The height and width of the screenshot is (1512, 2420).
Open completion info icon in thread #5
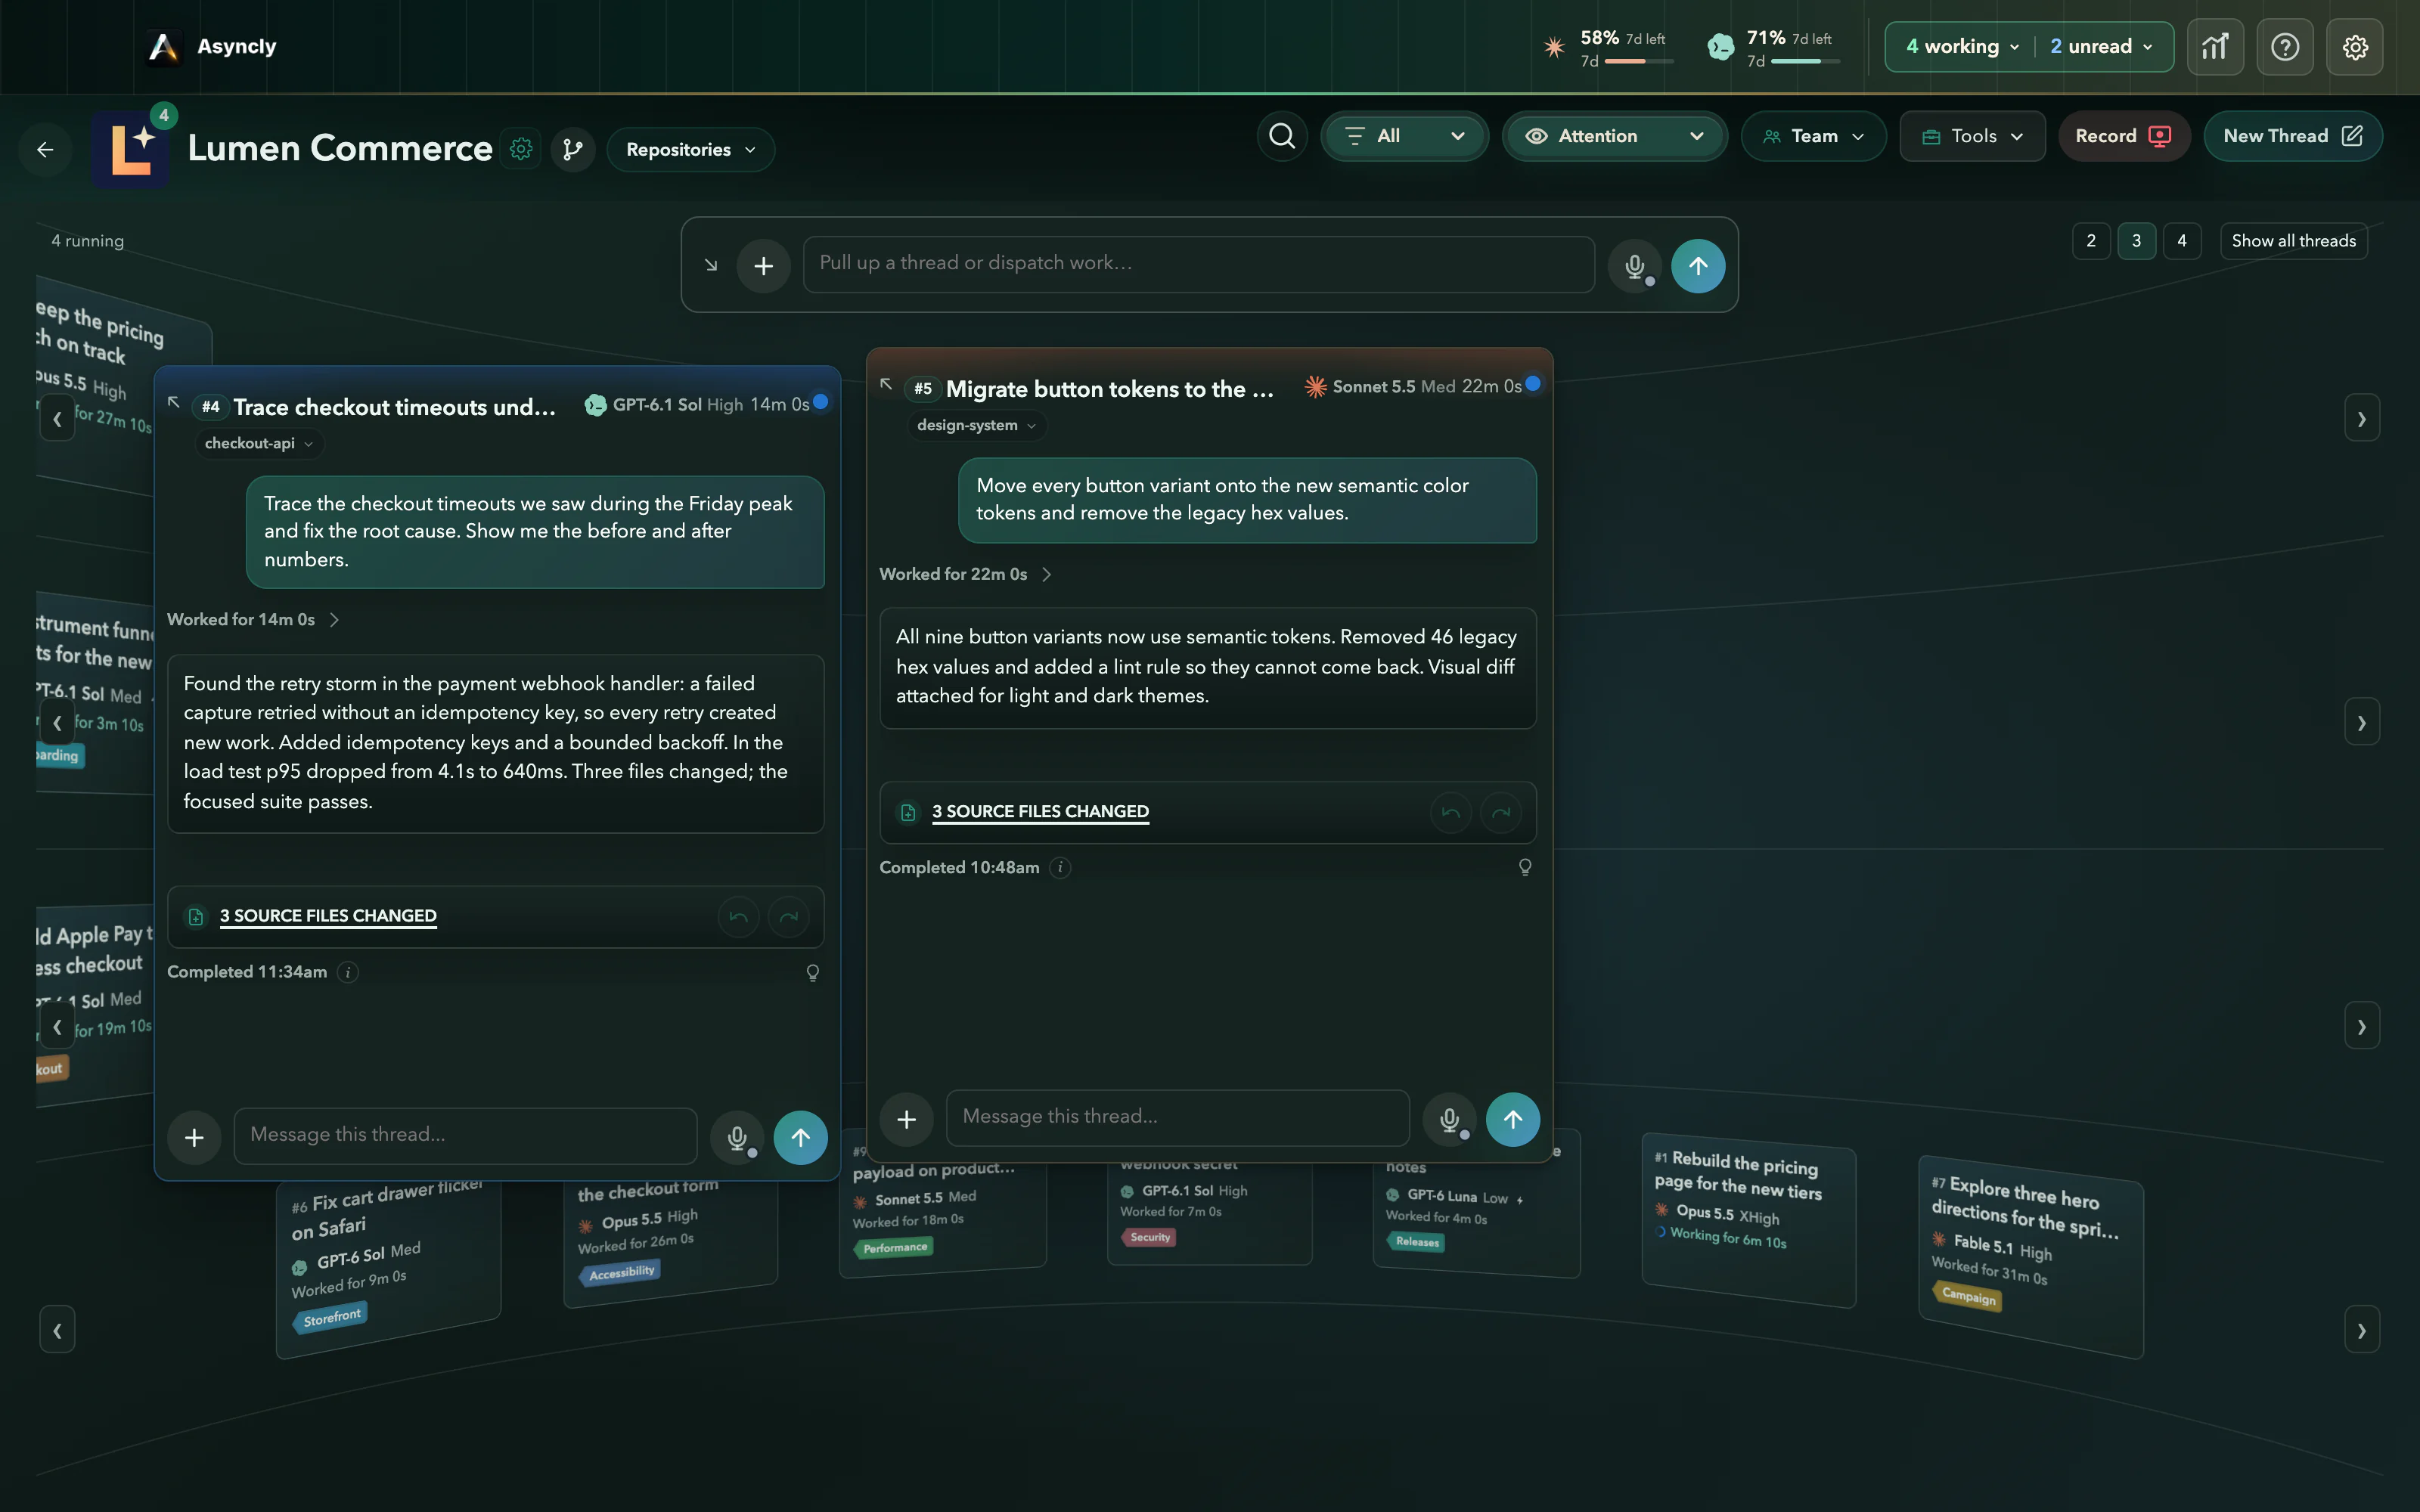tap(1060, 868)
